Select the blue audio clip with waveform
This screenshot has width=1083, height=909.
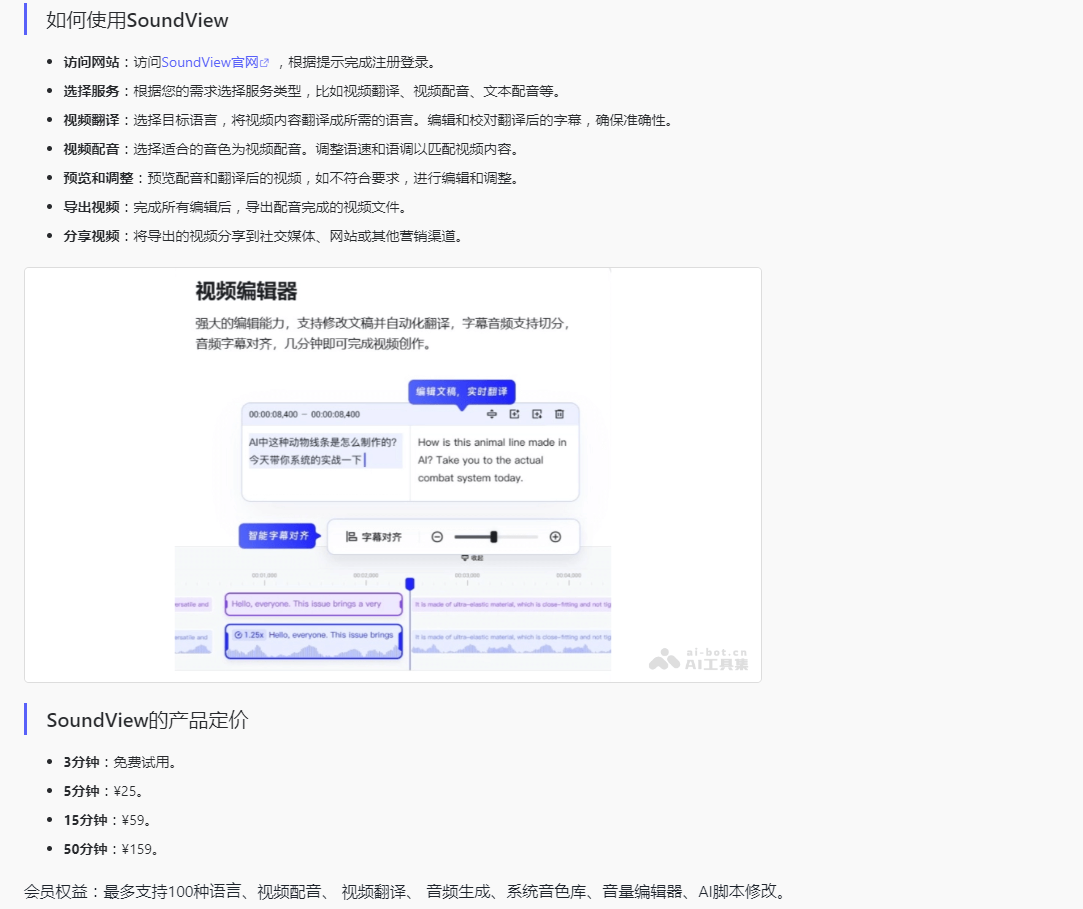pyautogui.click(x=314, y=642)
